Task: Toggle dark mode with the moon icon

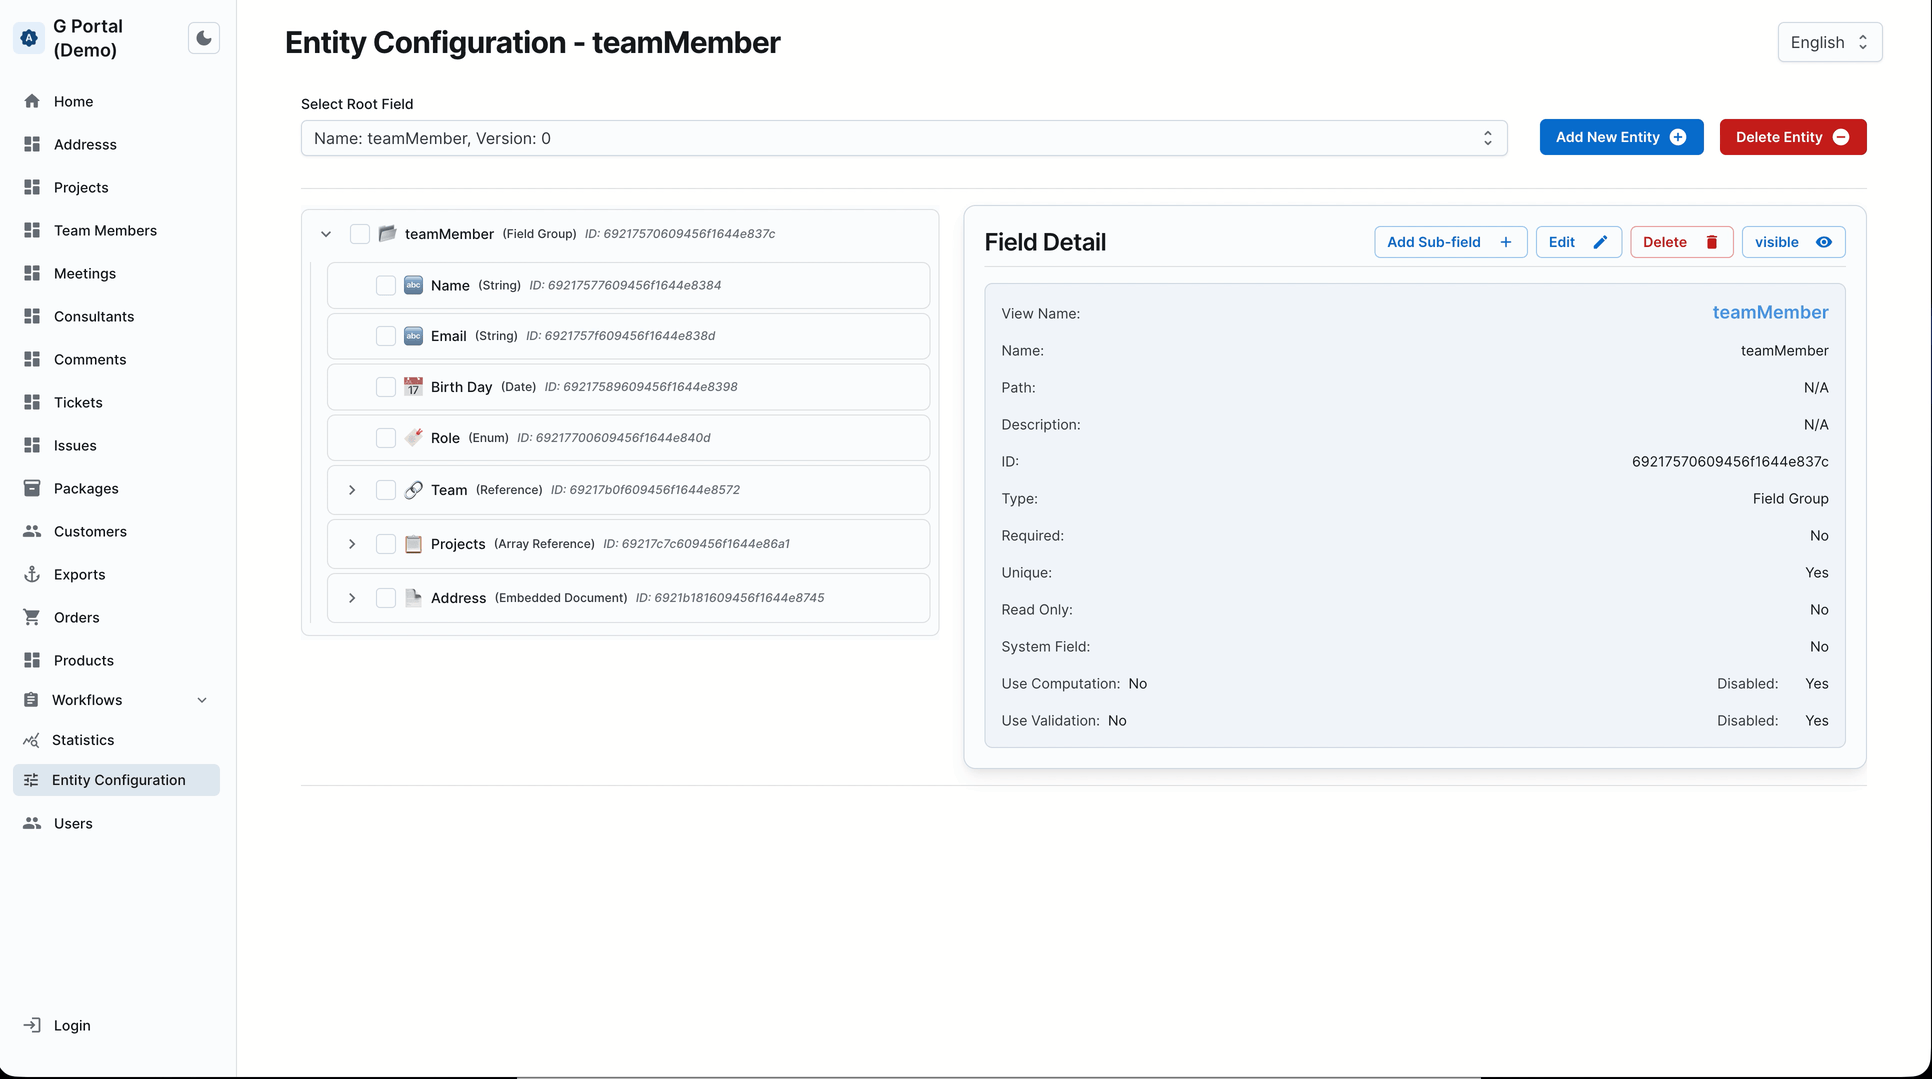Action: pos(203,37)
